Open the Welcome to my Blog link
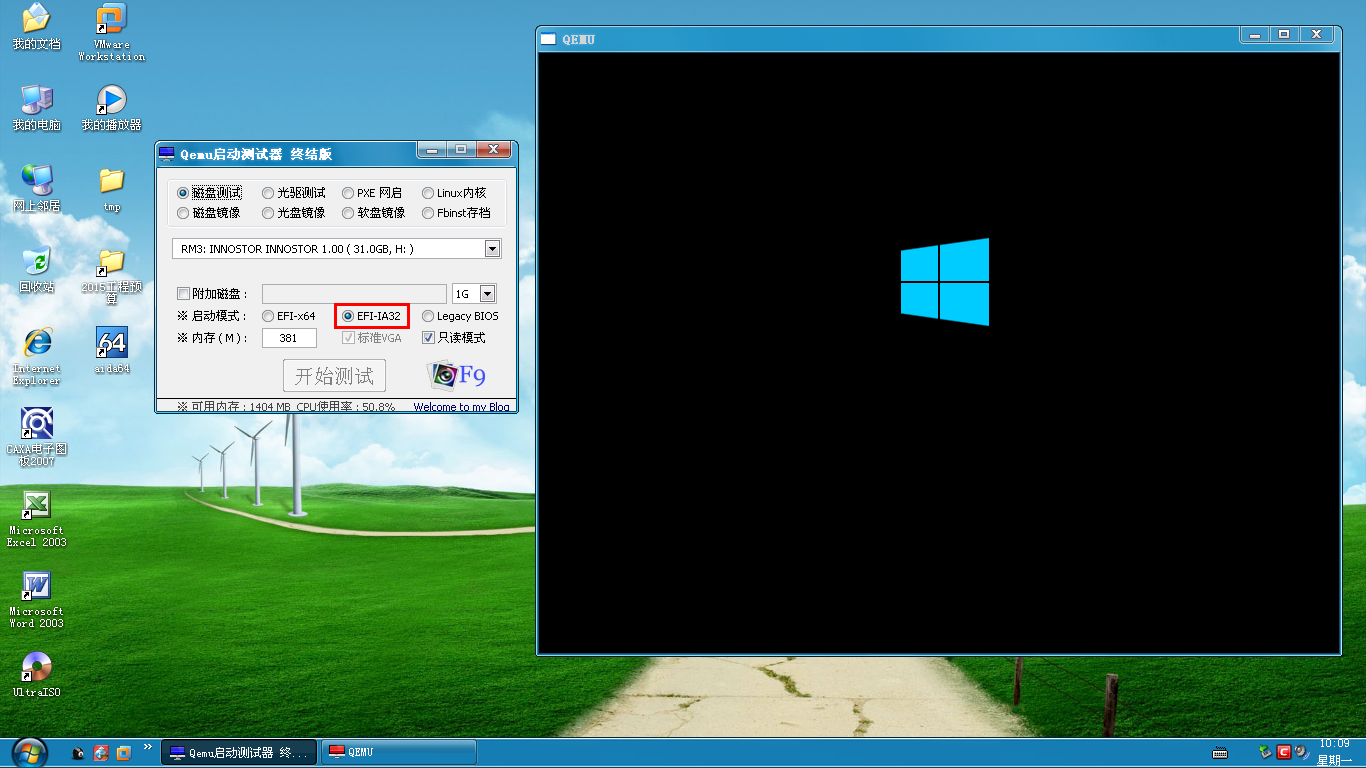1366x768 pixels. [461, 407]
